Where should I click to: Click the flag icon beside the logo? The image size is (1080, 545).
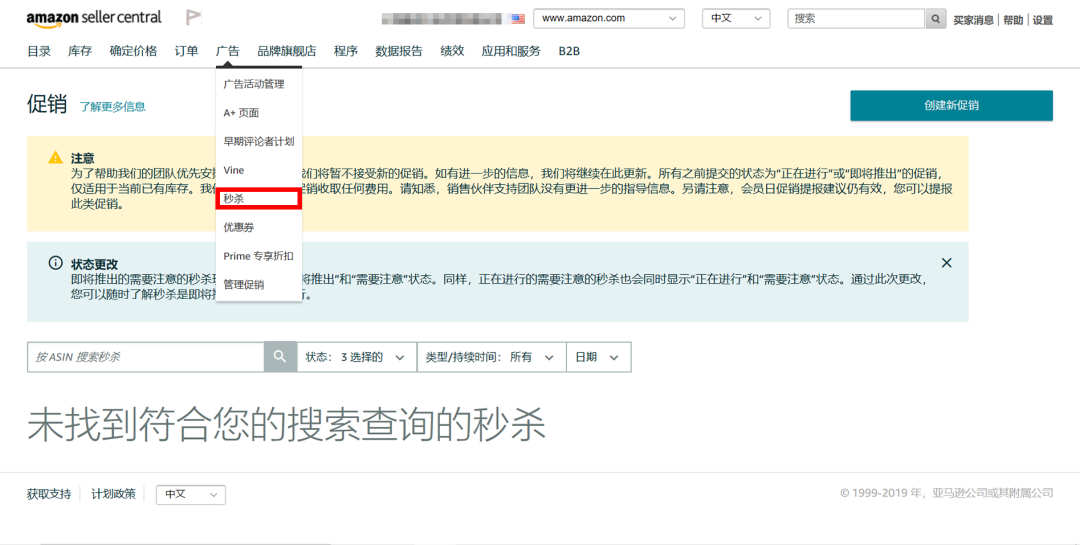(194, 17)
